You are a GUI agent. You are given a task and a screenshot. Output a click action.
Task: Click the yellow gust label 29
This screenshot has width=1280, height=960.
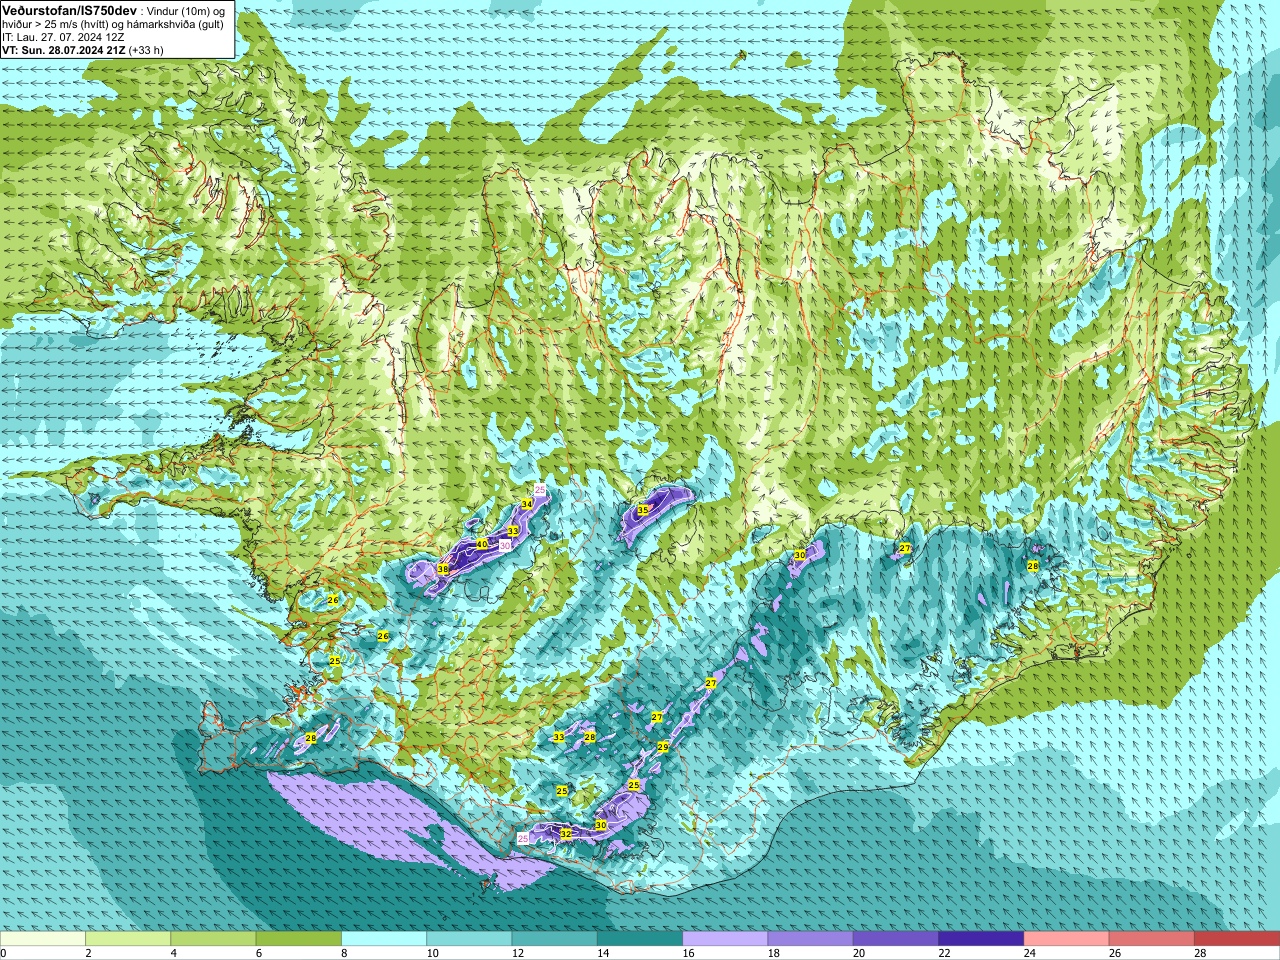click(x=663, y=747)
